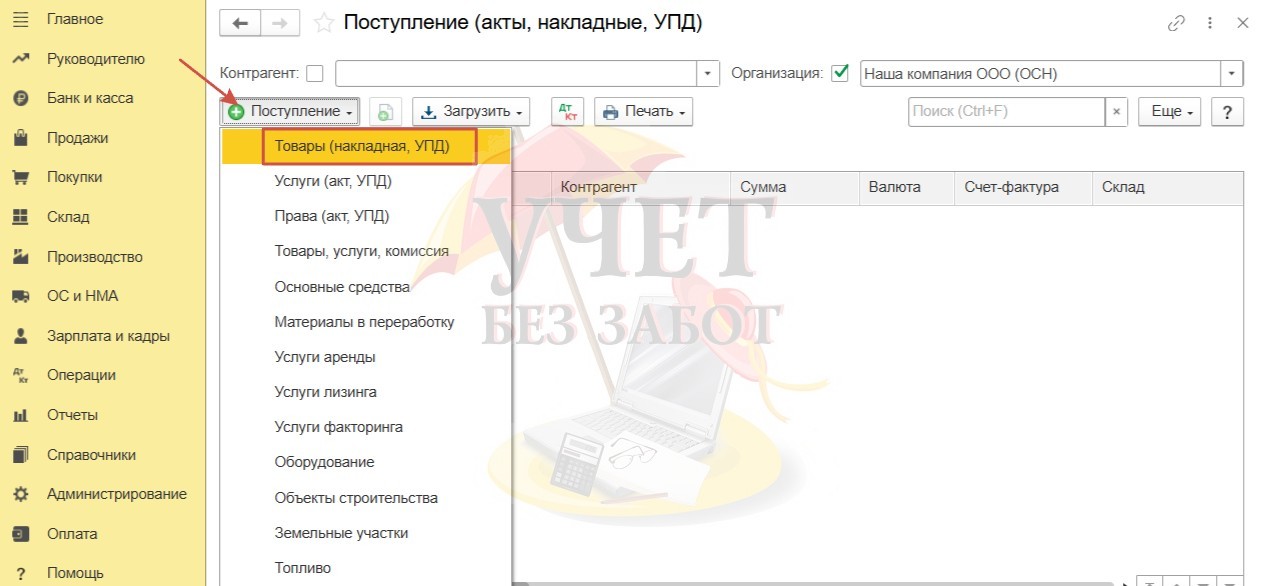
Task: Enable the Контрагент filter checkbox
Action: pos(315,73)
